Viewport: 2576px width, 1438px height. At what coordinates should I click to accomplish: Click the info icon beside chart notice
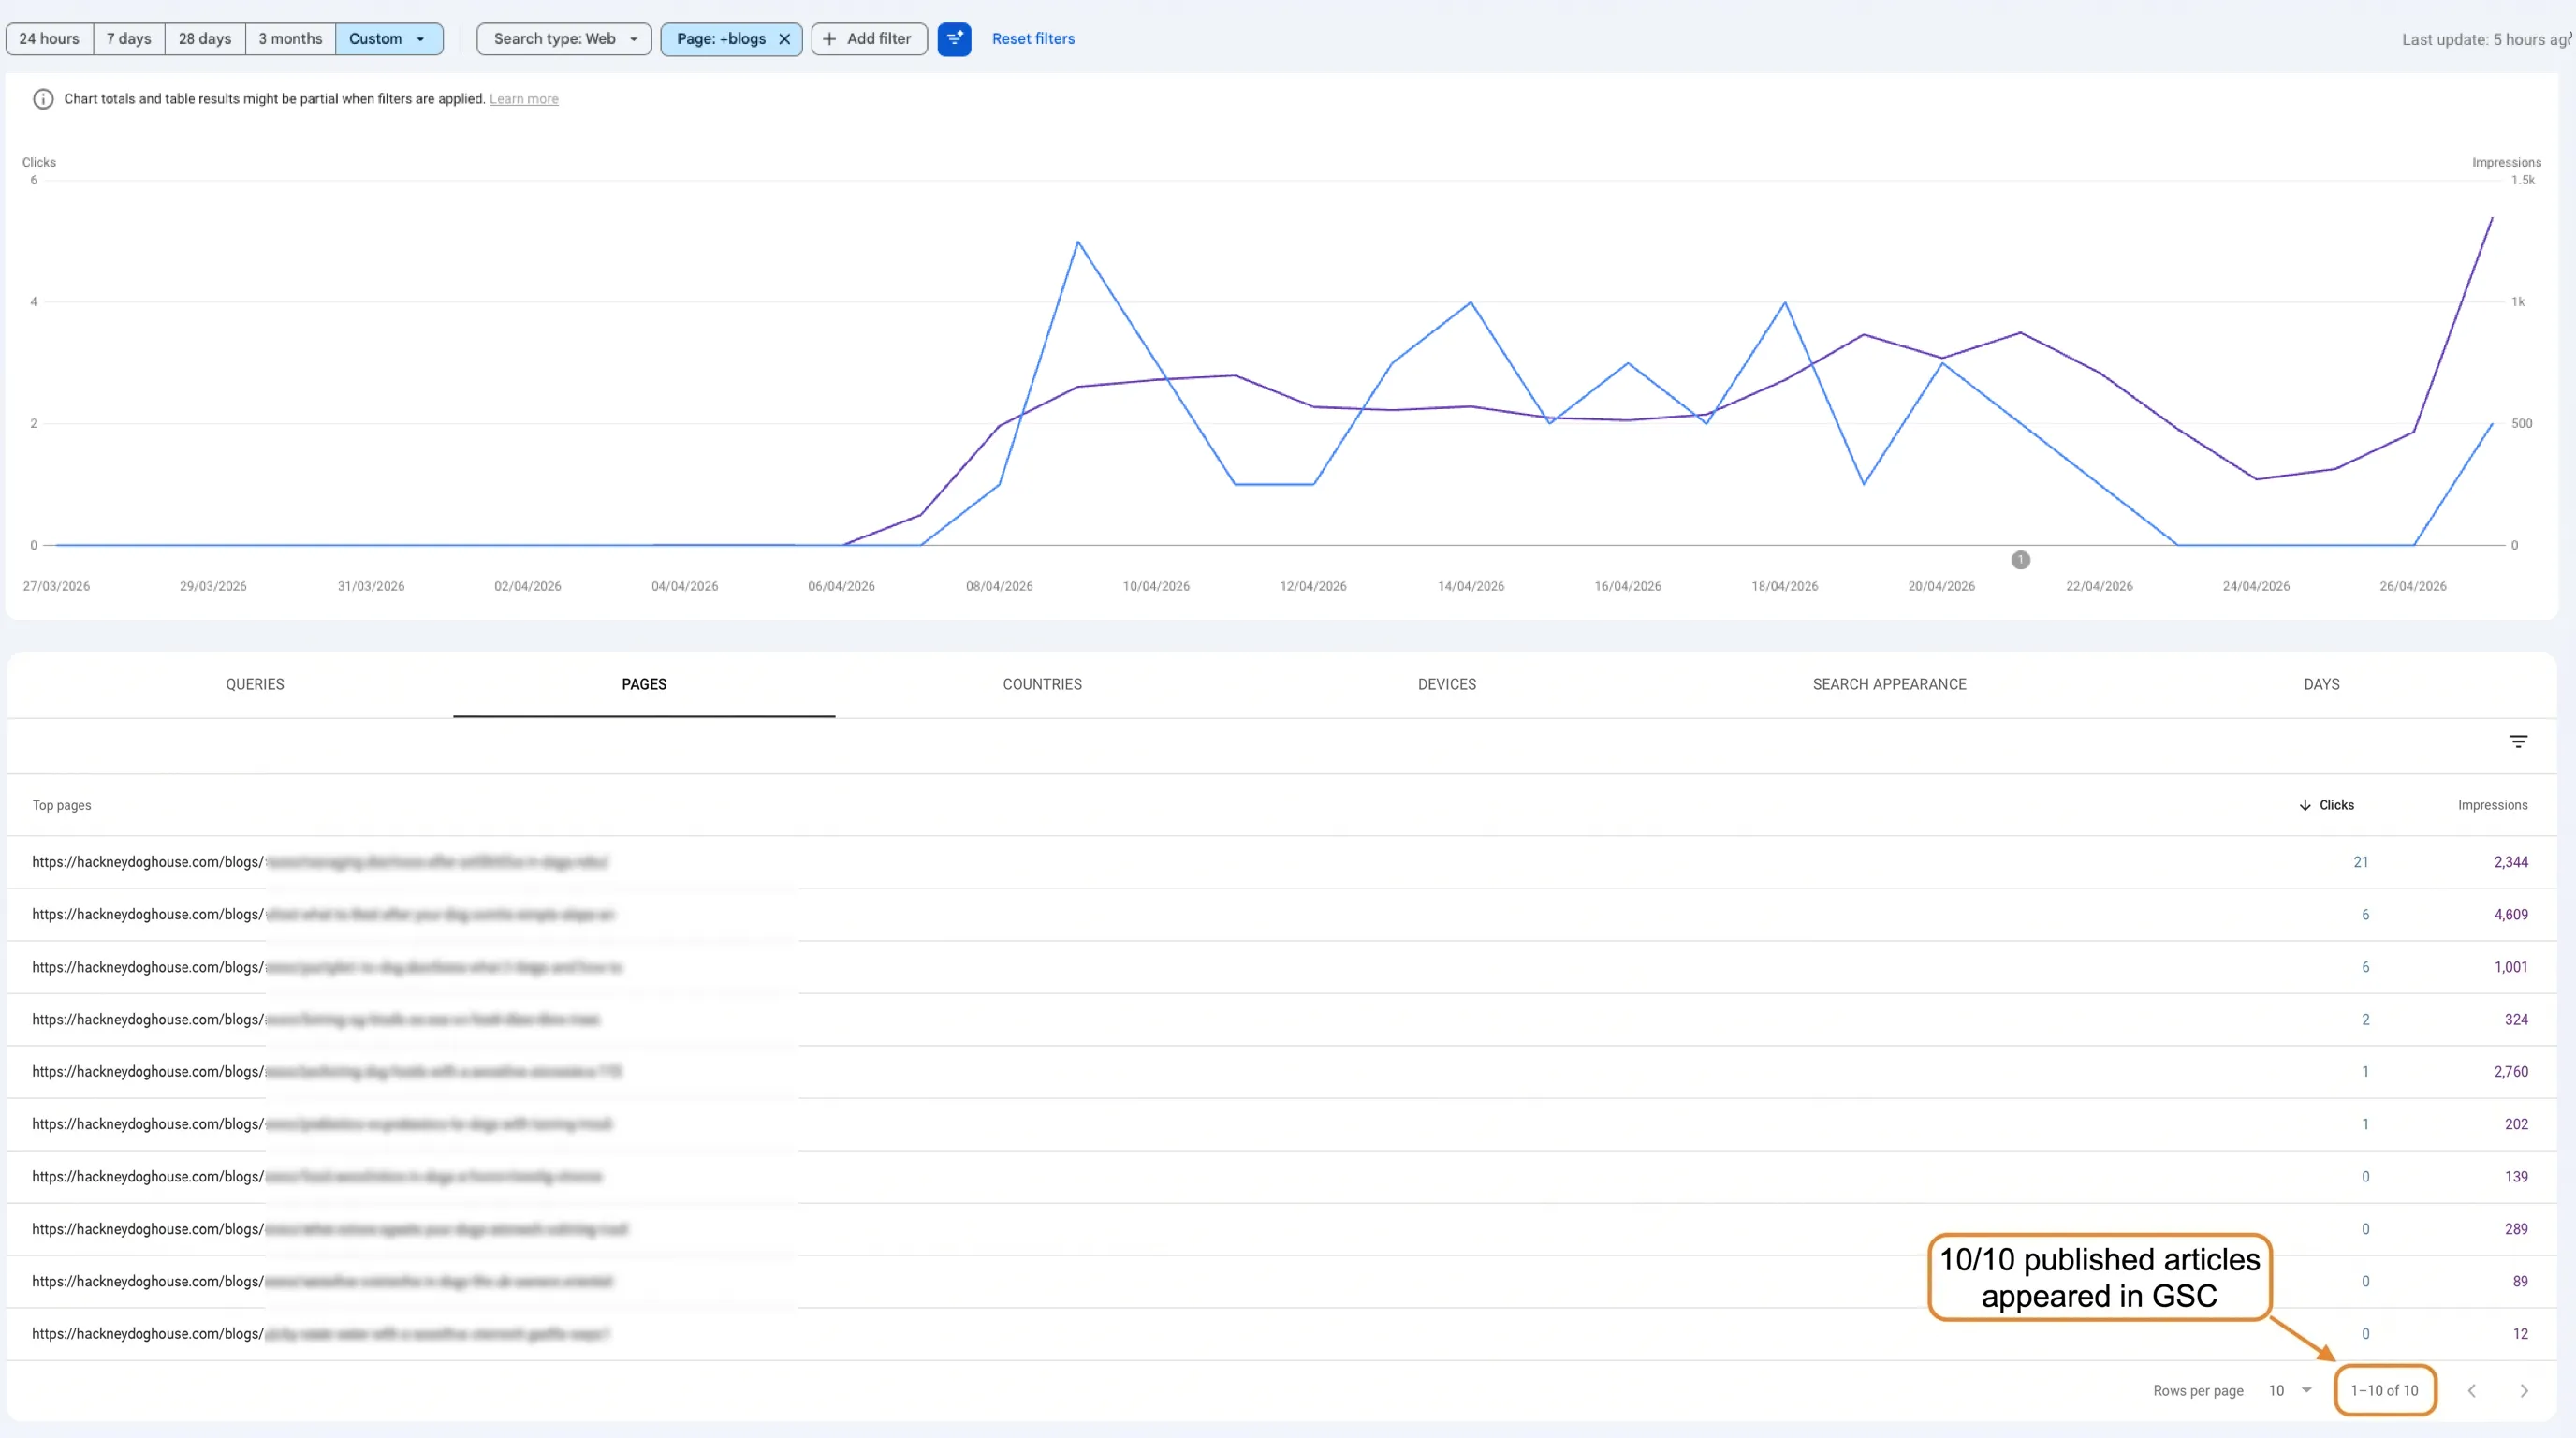tap(43, 99)
